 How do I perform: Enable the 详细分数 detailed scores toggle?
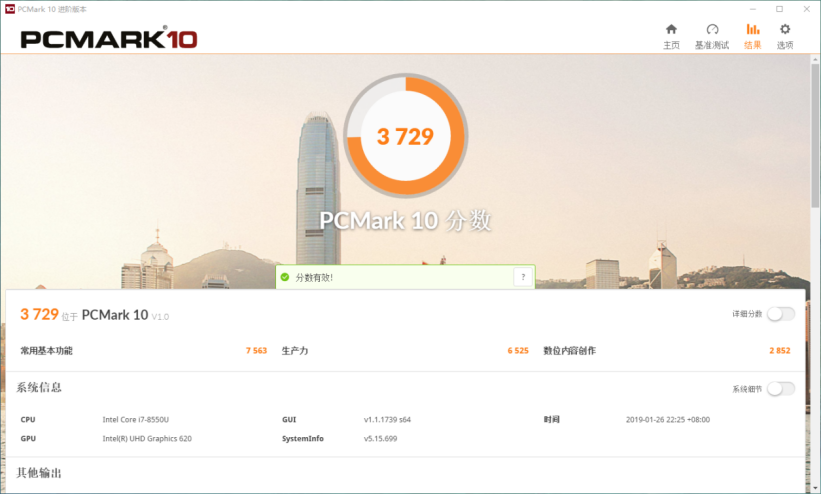pyautogui.click(x=781, y=314)
